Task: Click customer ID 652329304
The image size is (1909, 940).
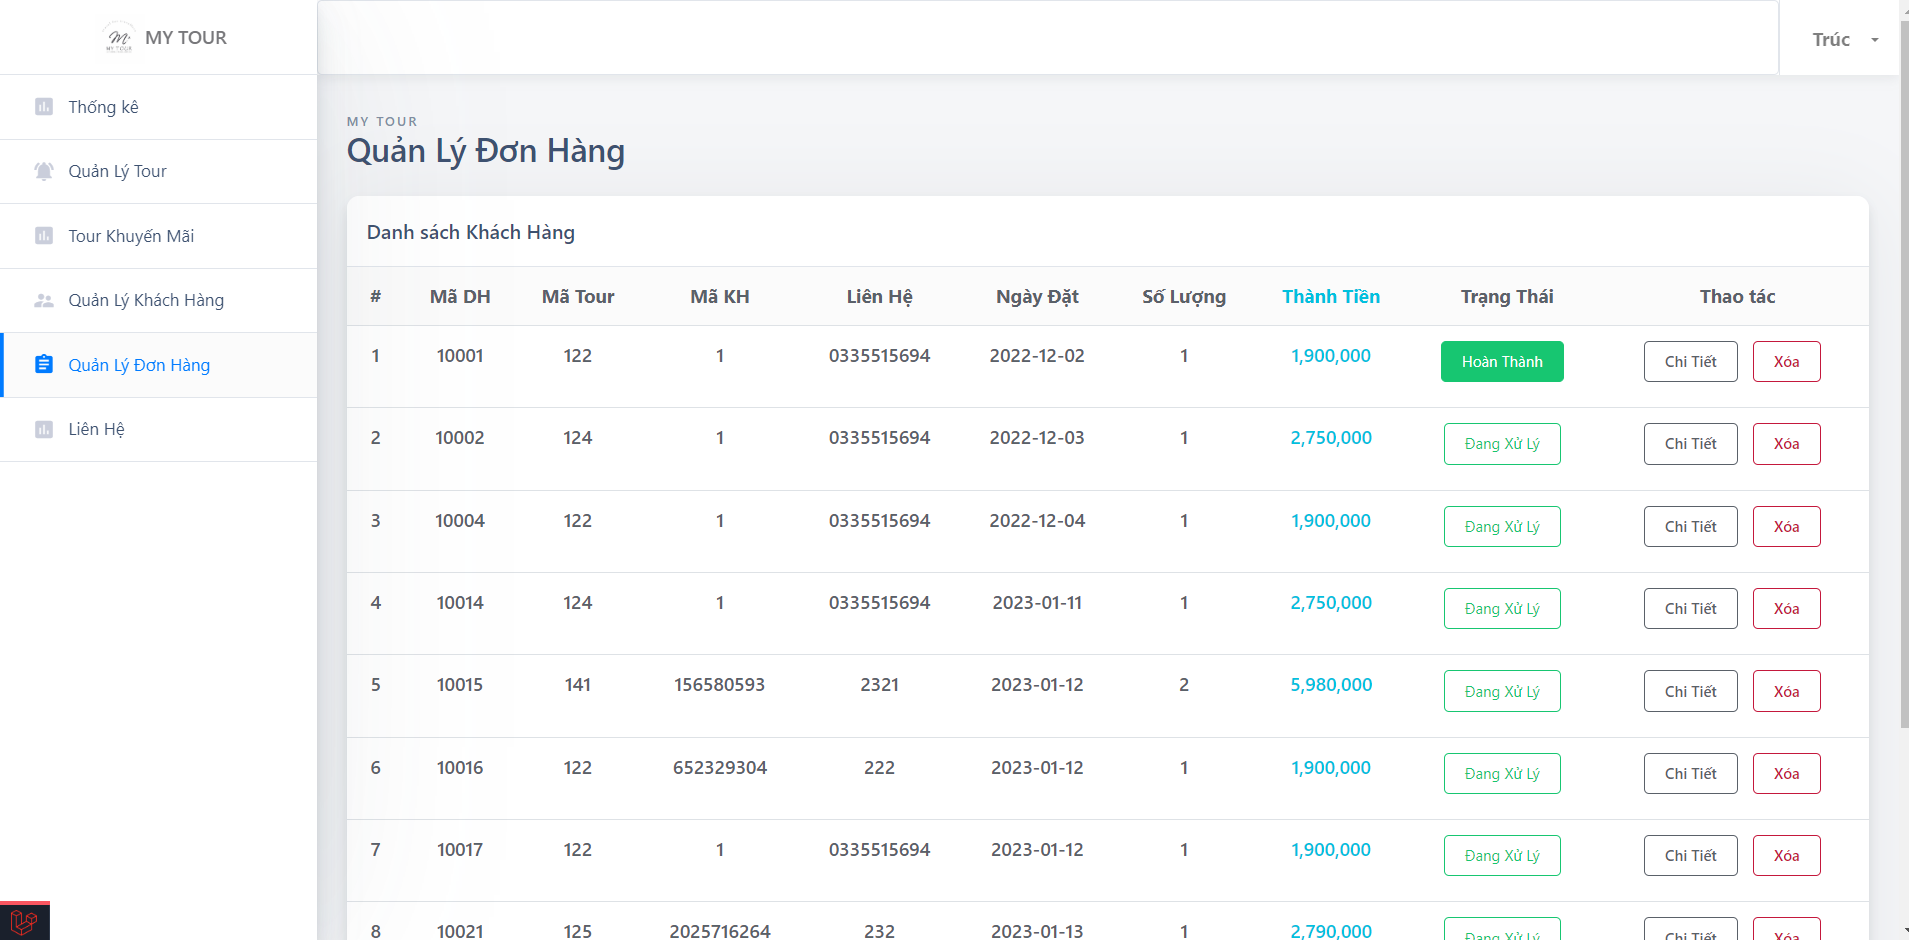Action: coord(720,768)
